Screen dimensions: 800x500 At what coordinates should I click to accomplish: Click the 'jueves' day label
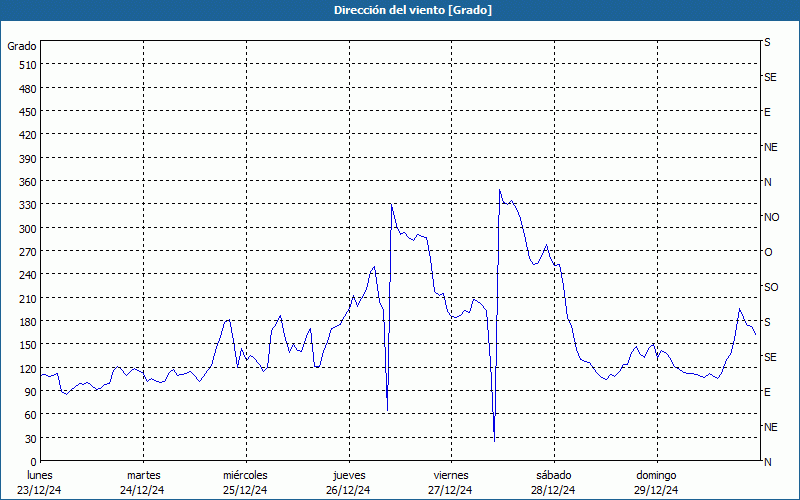click(x=349, y=475)
